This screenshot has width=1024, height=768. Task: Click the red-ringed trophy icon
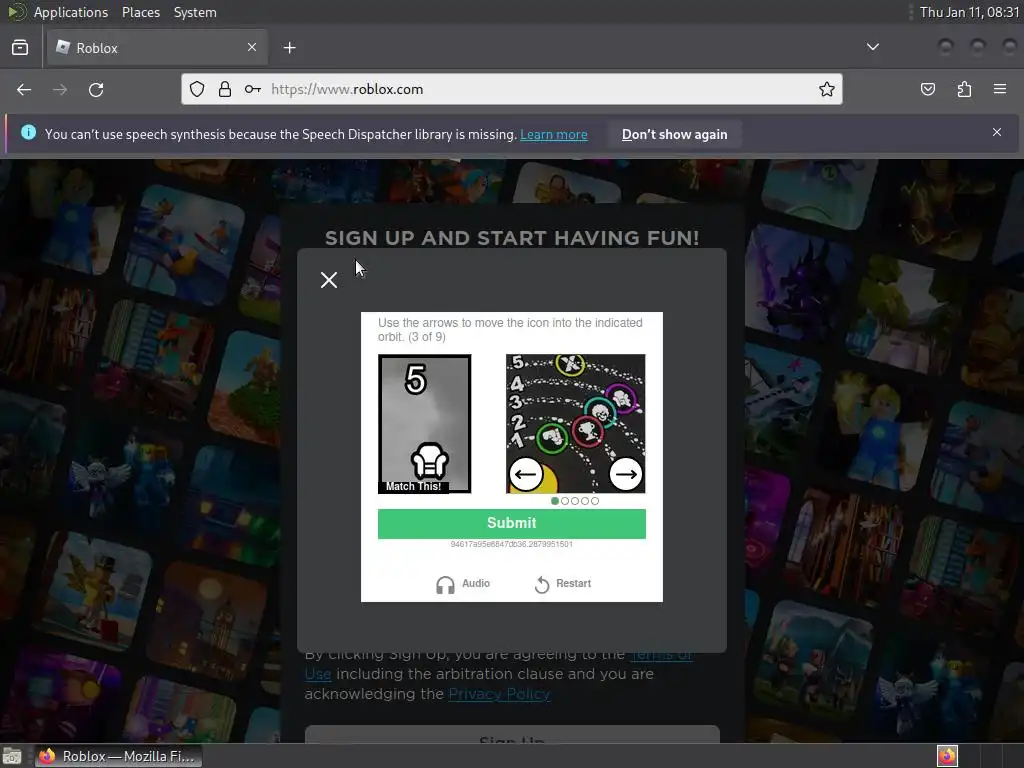coord(587,432)
